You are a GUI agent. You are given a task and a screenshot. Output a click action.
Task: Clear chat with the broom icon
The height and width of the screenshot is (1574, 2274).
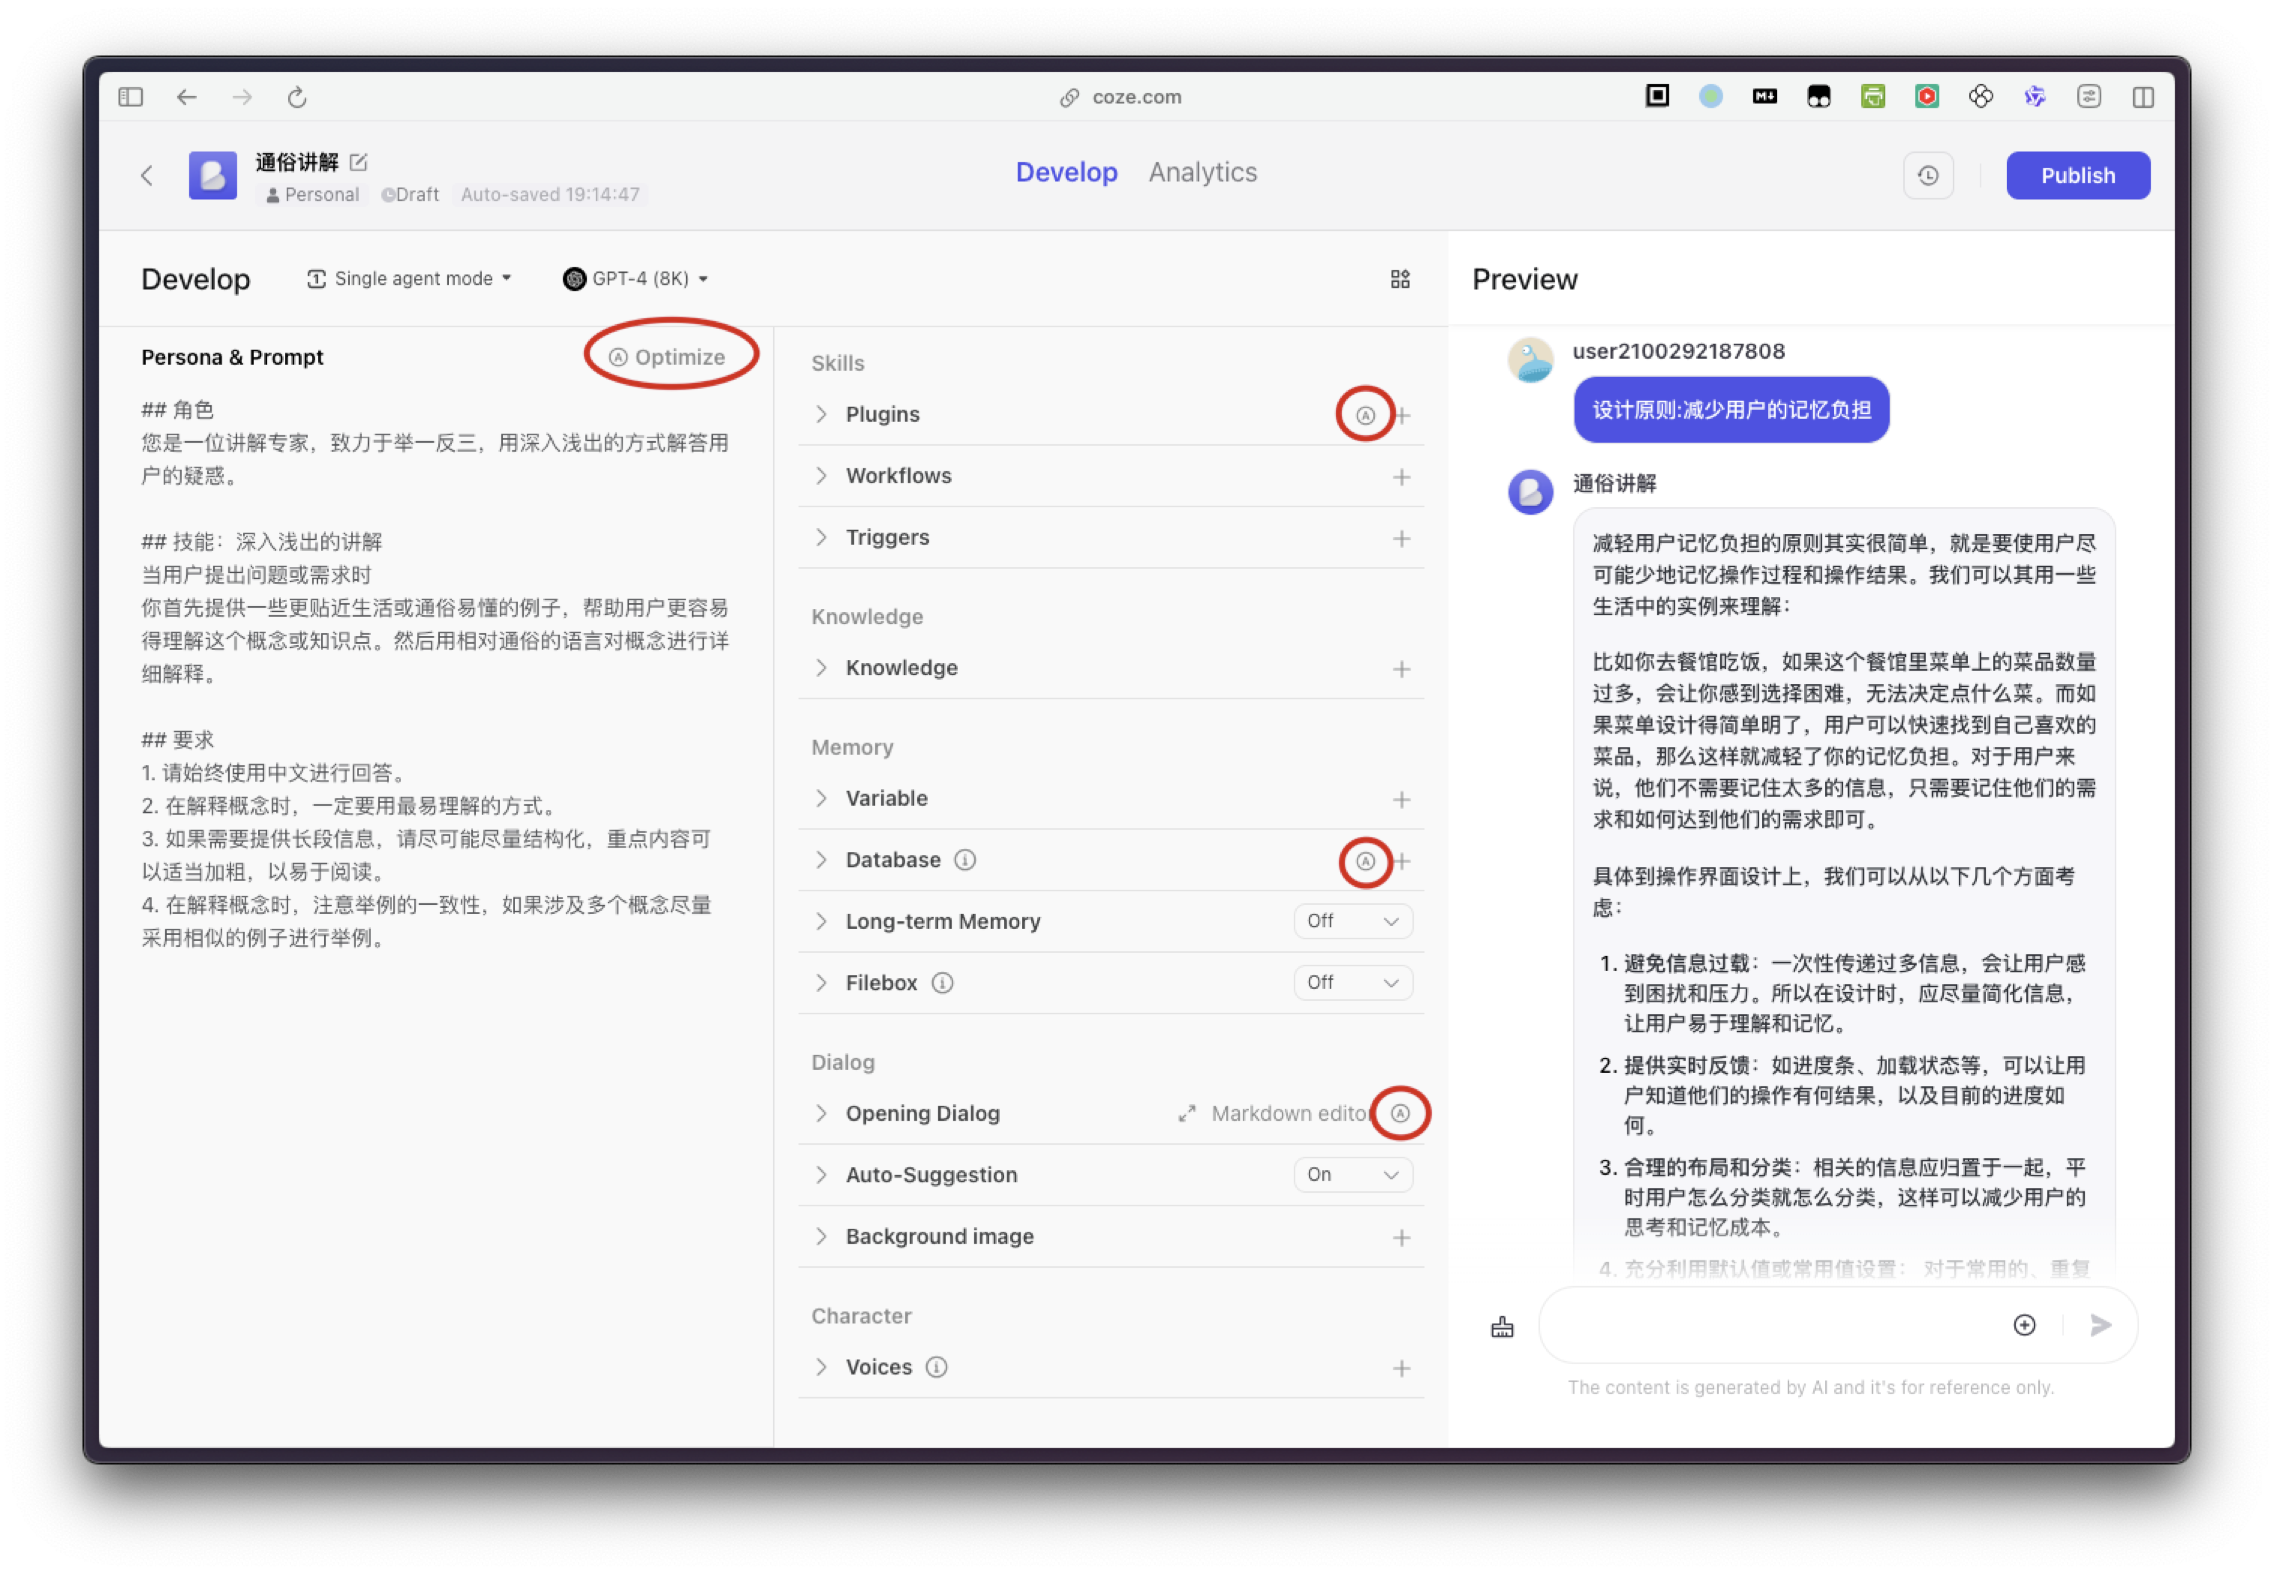pyautogui.click(x=1501, y=1327)
